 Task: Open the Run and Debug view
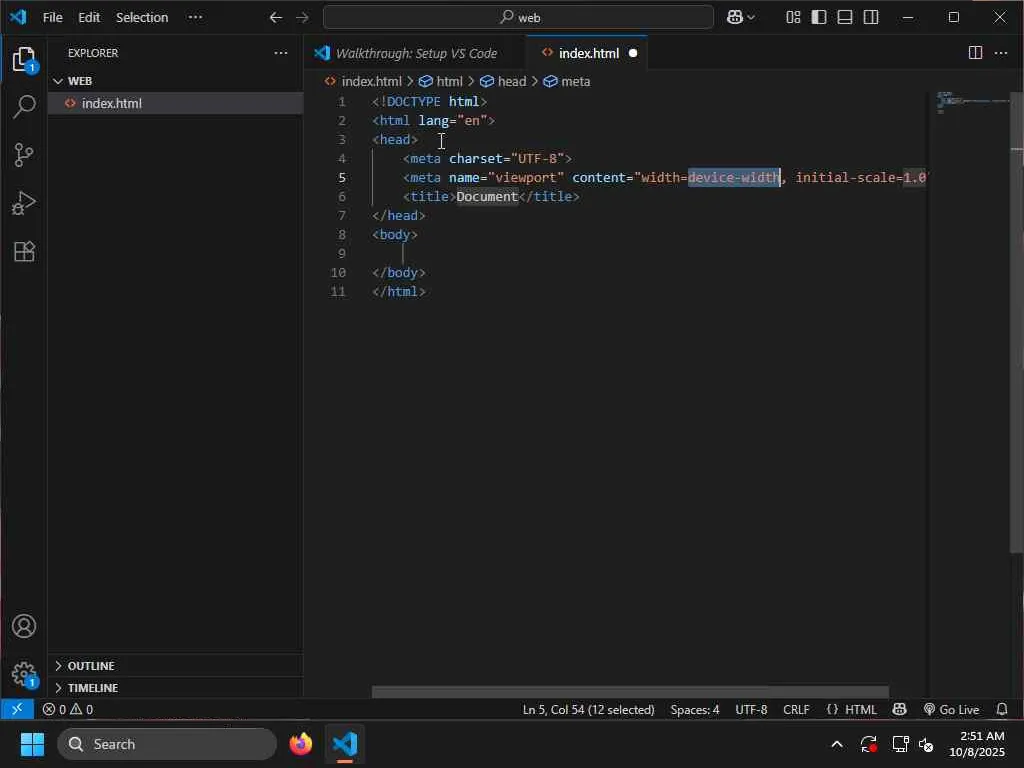click(24, 203)
